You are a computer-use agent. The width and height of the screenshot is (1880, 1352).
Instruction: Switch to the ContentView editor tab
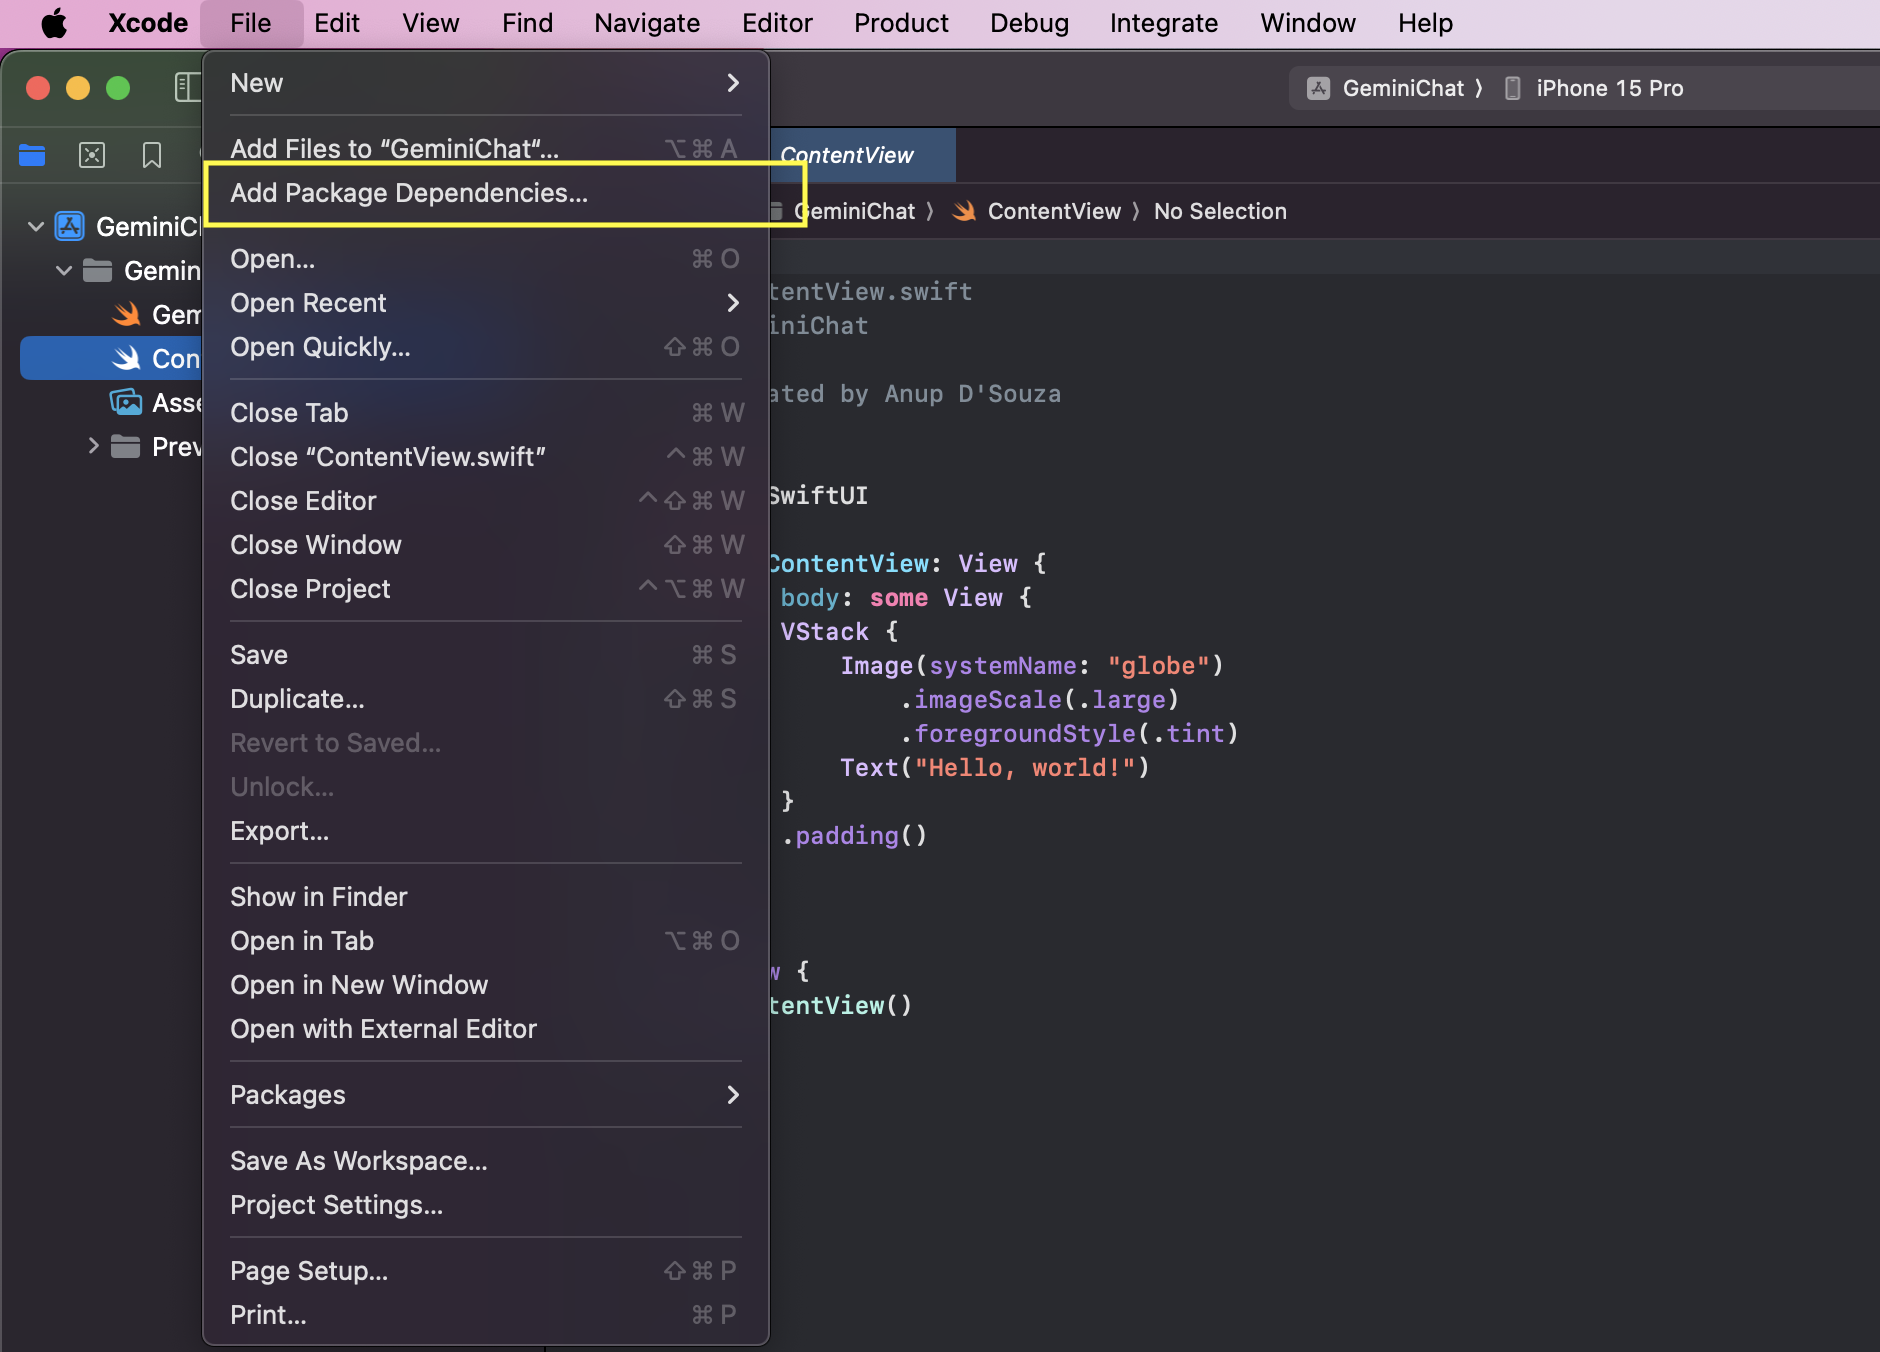pos(860,155)
